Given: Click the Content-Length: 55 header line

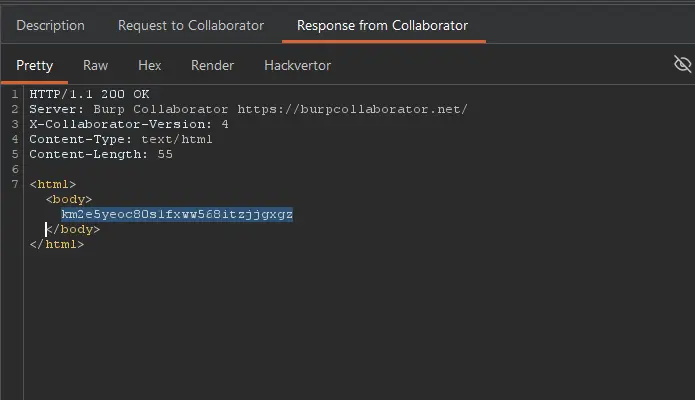Looking at the screenshot, I should pos(101,154).
